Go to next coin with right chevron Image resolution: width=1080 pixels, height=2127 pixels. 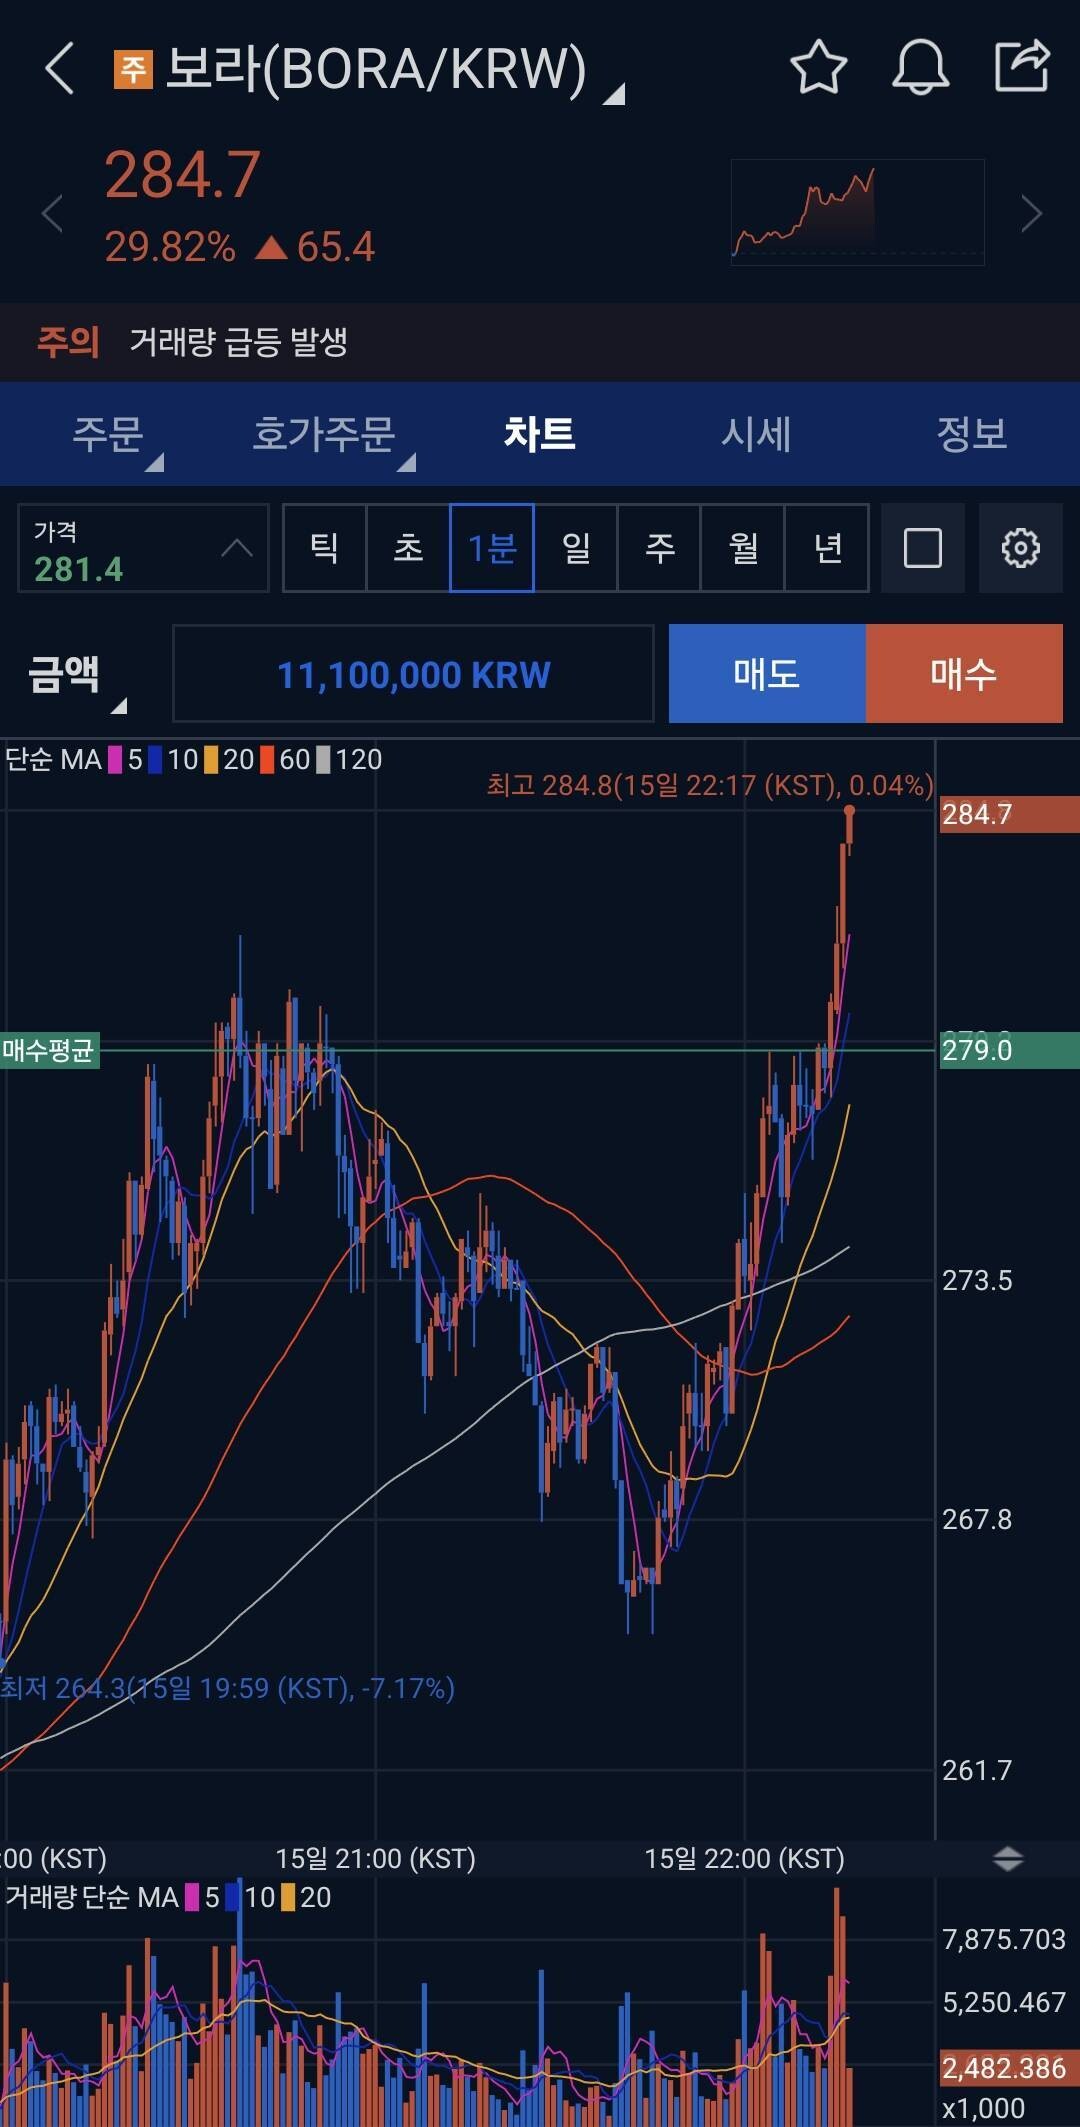(x=1031, y=214)
